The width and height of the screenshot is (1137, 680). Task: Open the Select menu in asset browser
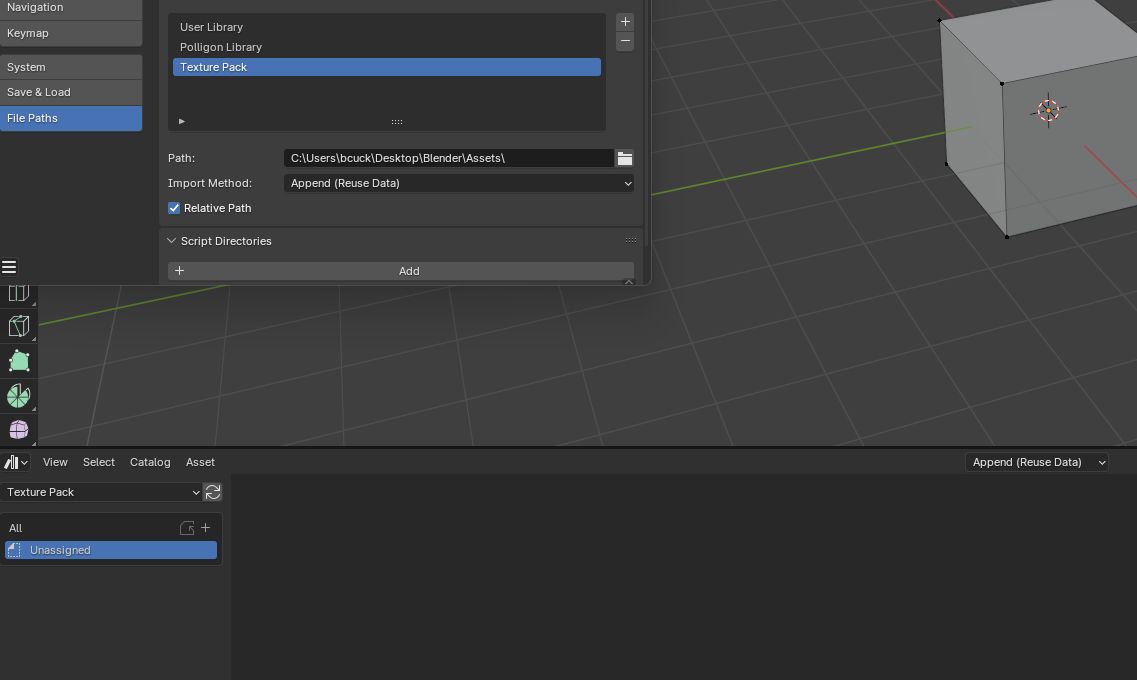coord(99,463)
